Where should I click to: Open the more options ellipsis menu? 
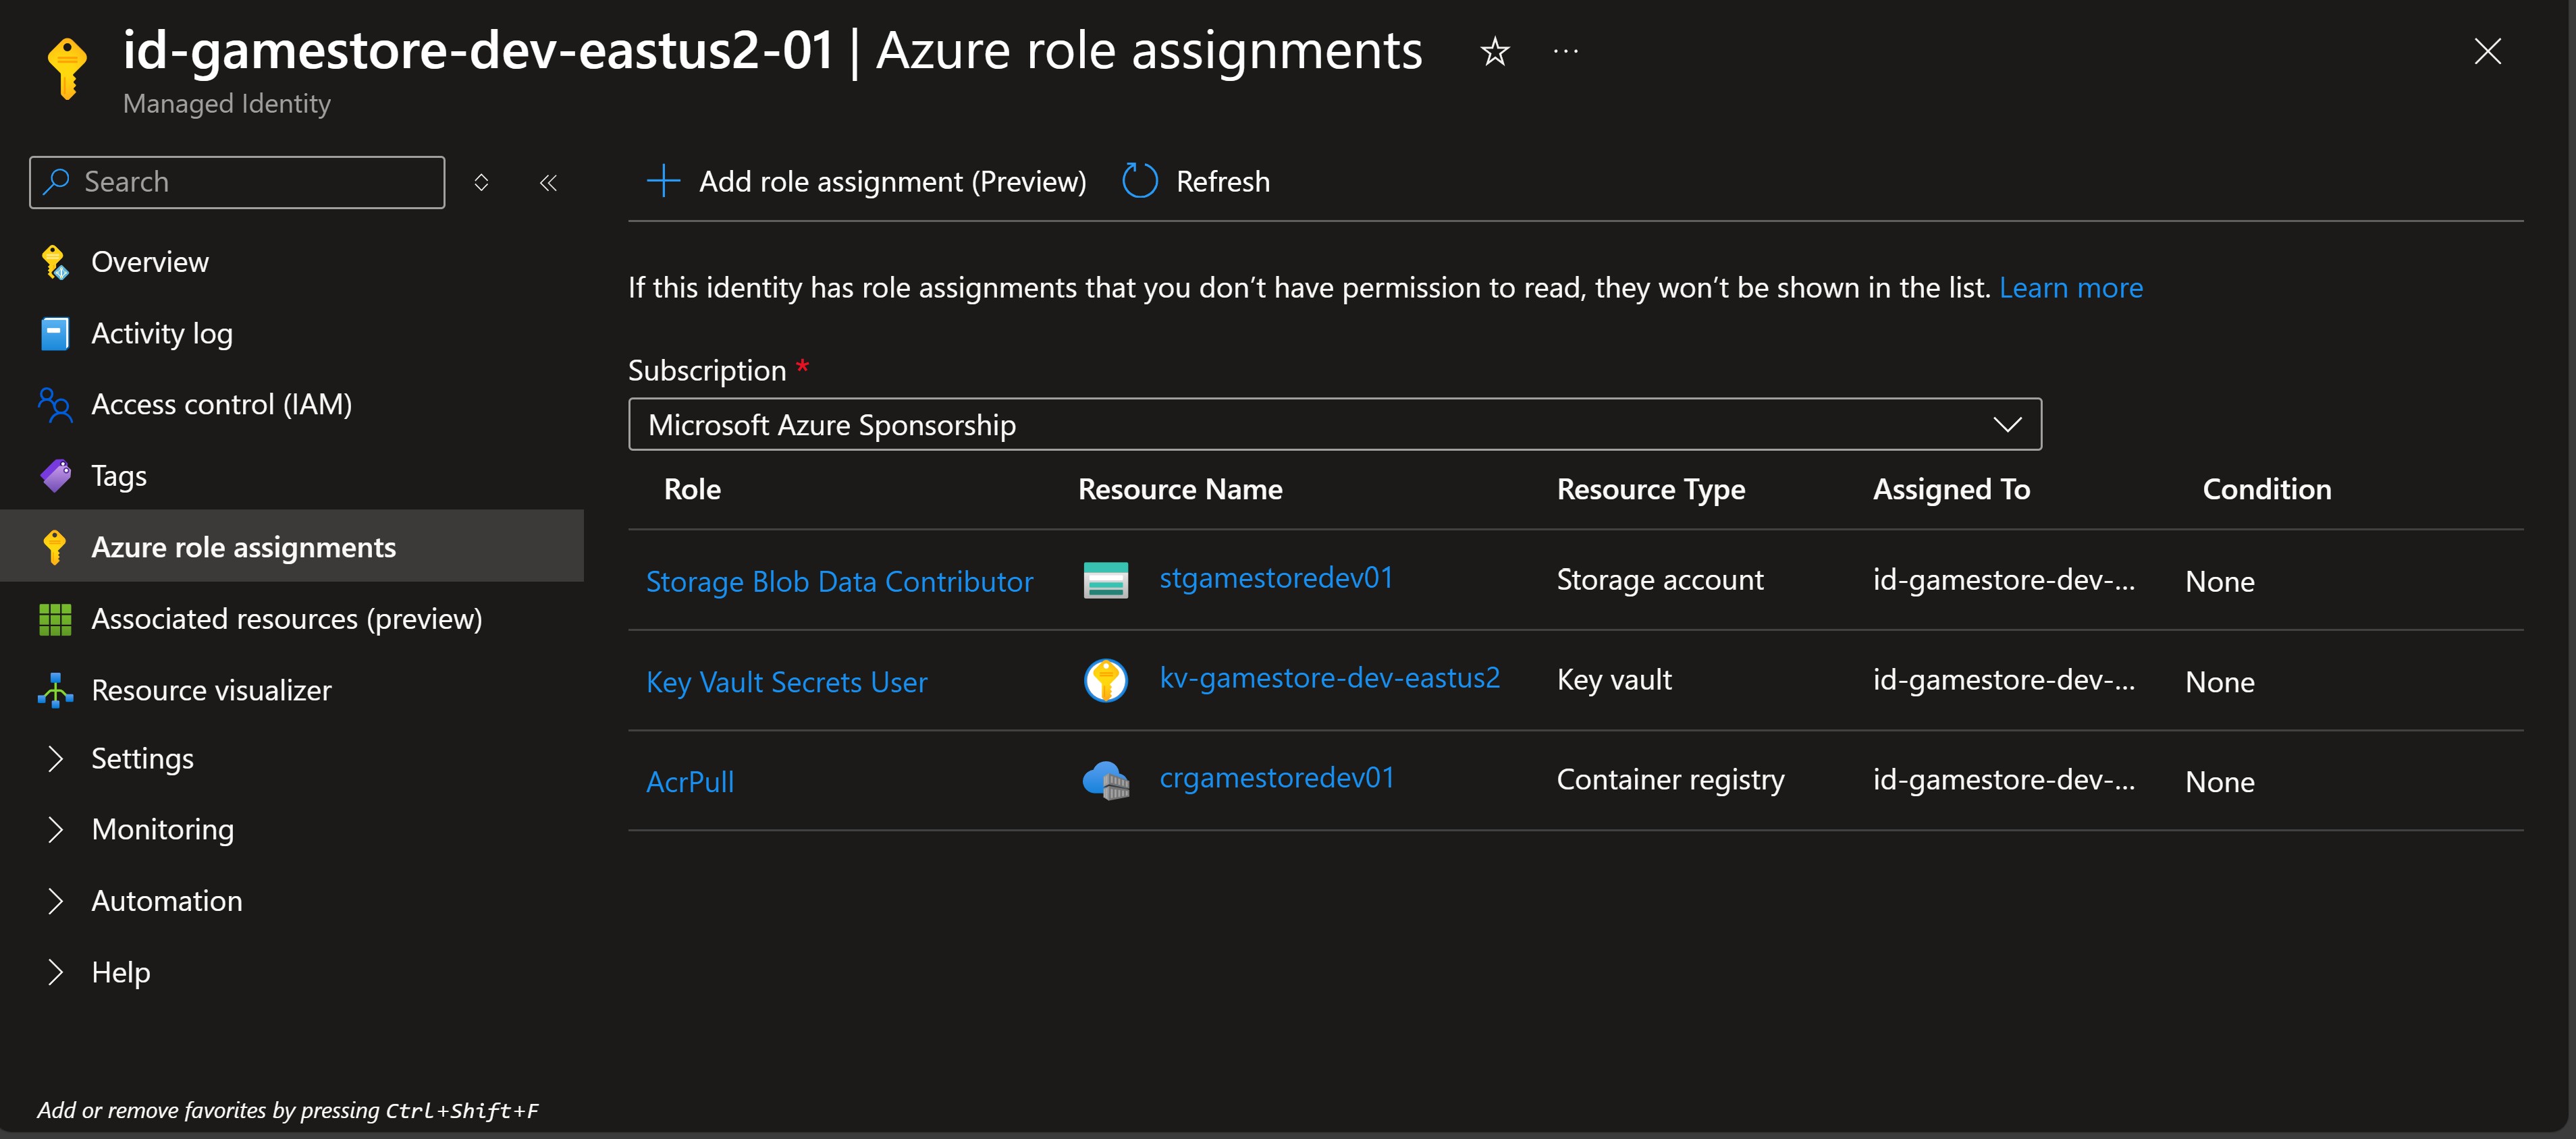1565,51
